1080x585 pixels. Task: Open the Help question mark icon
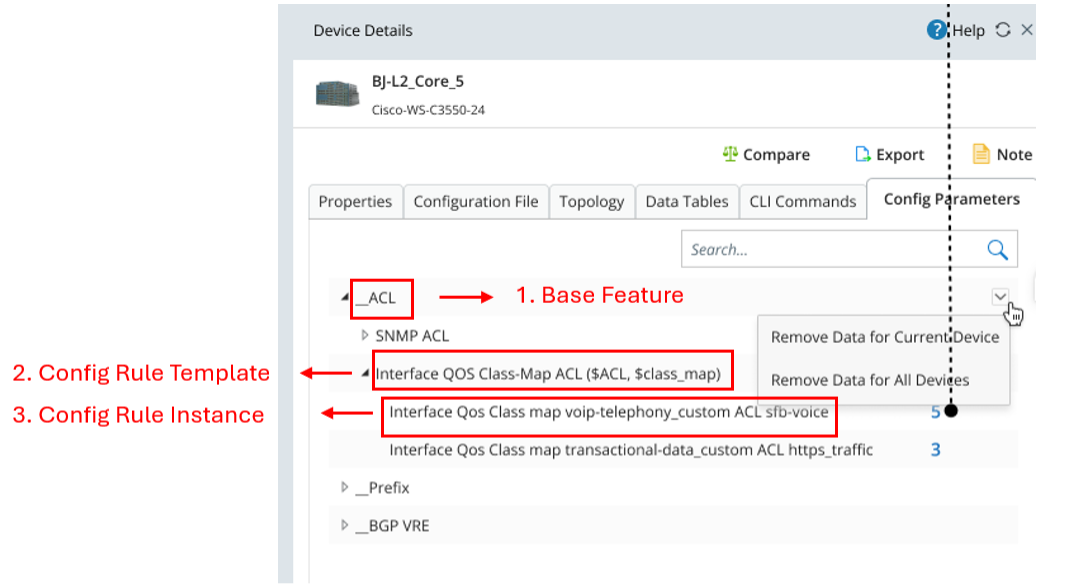[x=936, y=30]
